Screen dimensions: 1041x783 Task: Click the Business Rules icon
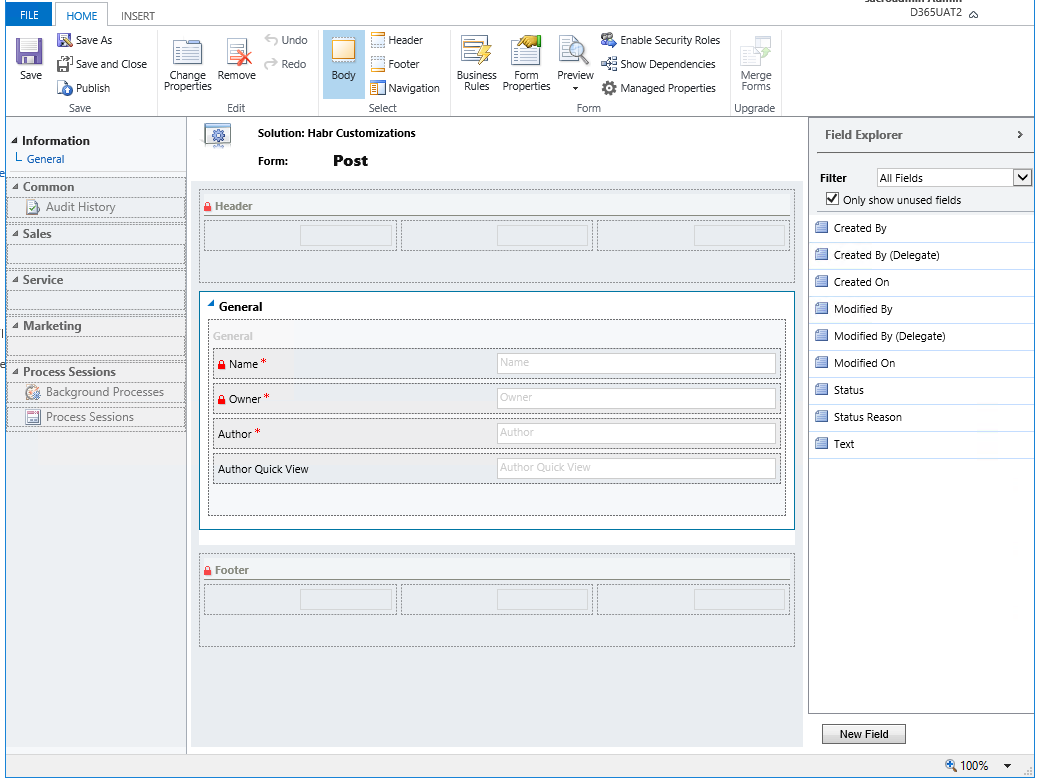coord(476,62)
